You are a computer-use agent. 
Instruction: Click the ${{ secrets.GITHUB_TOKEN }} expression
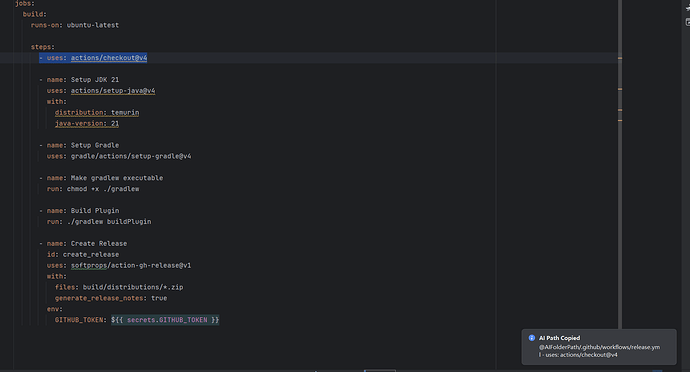(x=165, y=320)
